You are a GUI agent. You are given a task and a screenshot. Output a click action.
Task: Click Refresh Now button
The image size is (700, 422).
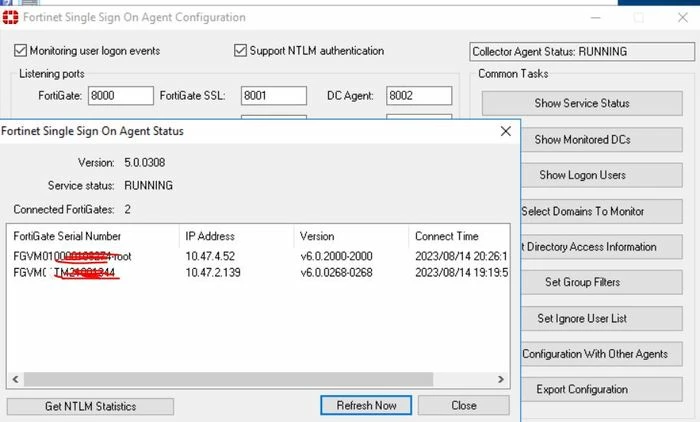(x=366, y=405)
